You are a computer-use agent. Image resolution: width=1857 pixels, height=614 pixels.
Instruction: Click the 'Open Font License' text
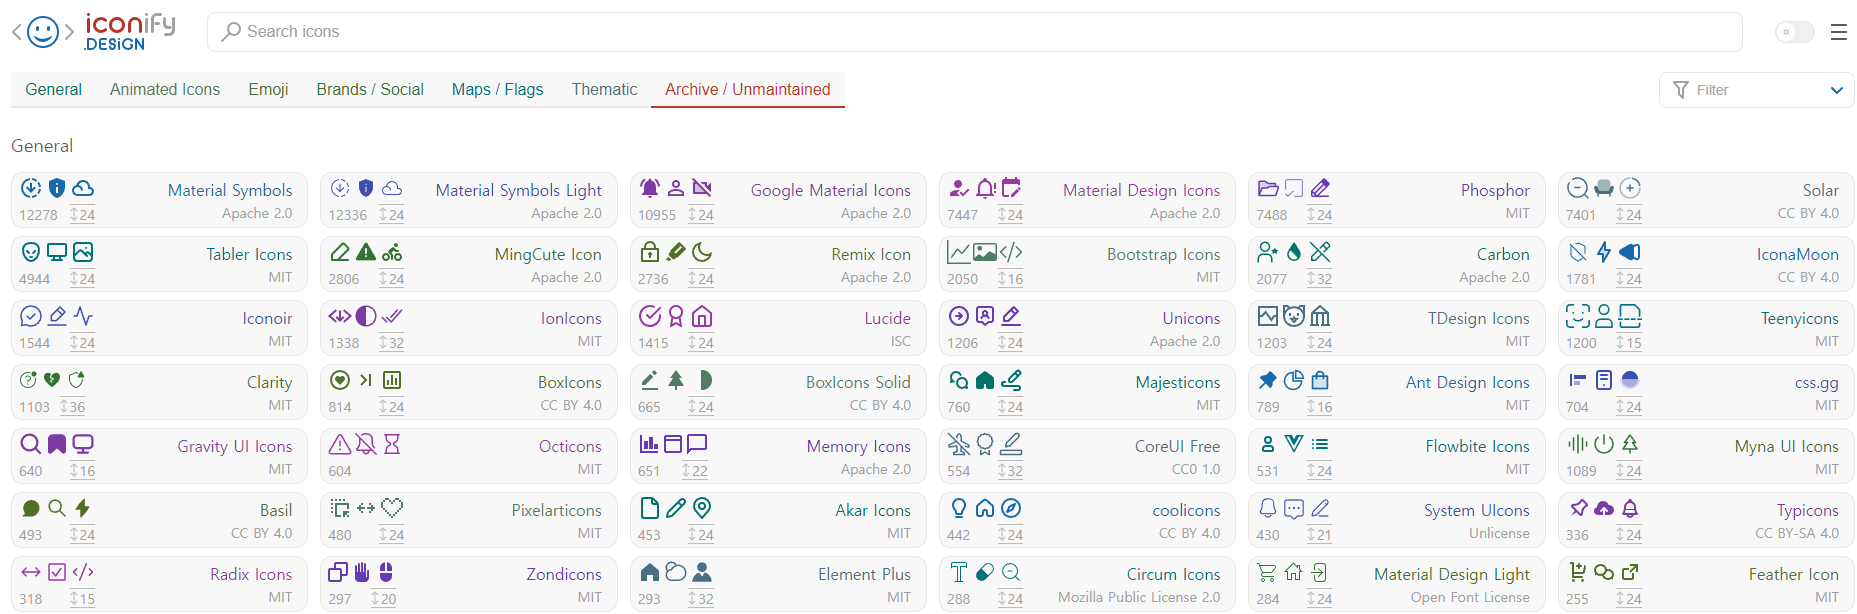point(1470,597)
